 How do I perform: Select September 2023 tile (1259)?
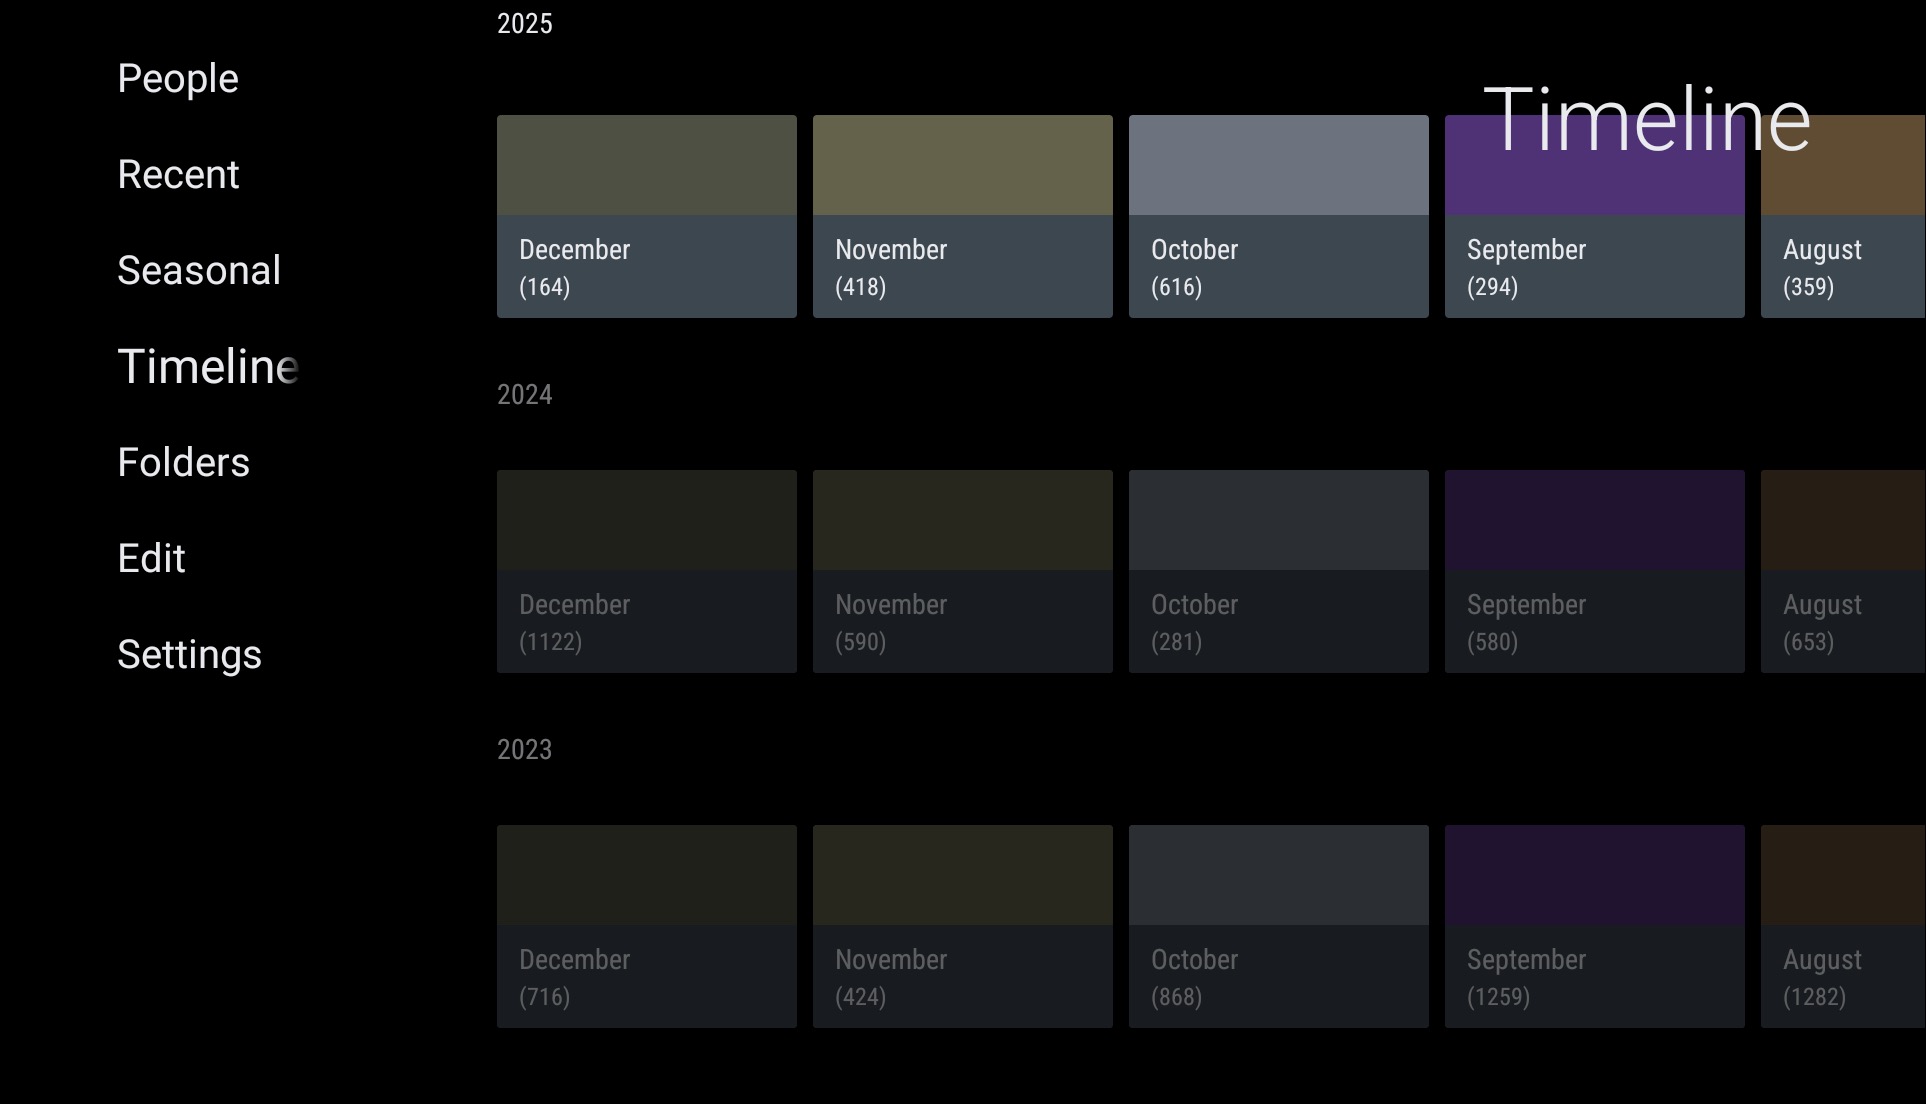1594,927
